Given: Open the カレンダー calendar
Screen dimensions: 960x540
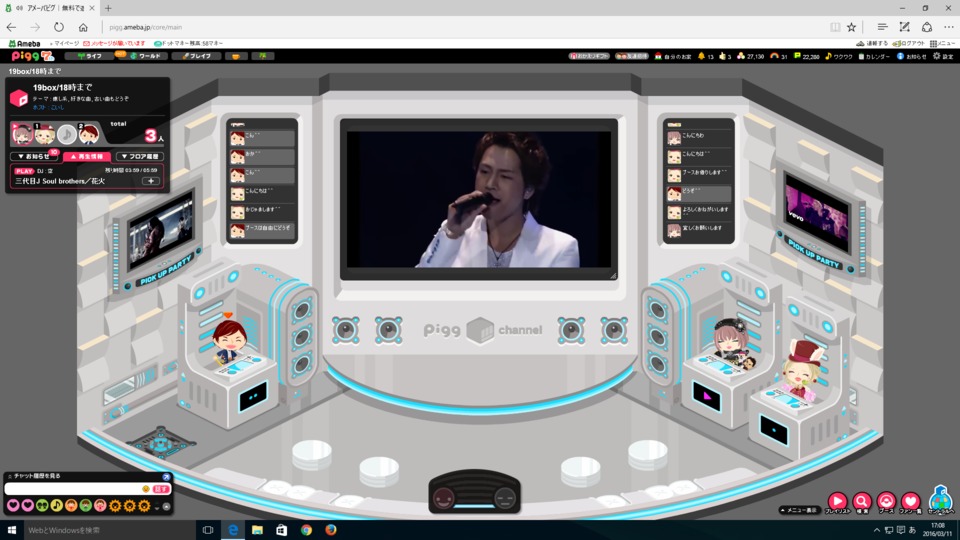Looking at the screenshot, I should 874,56.
